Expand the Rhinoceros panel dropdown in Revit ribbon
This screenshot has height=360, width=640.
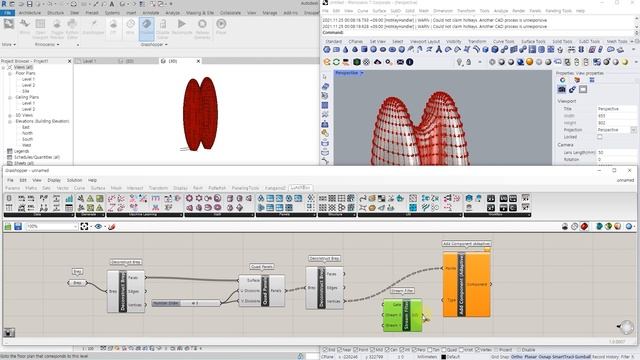pos(58,44)
